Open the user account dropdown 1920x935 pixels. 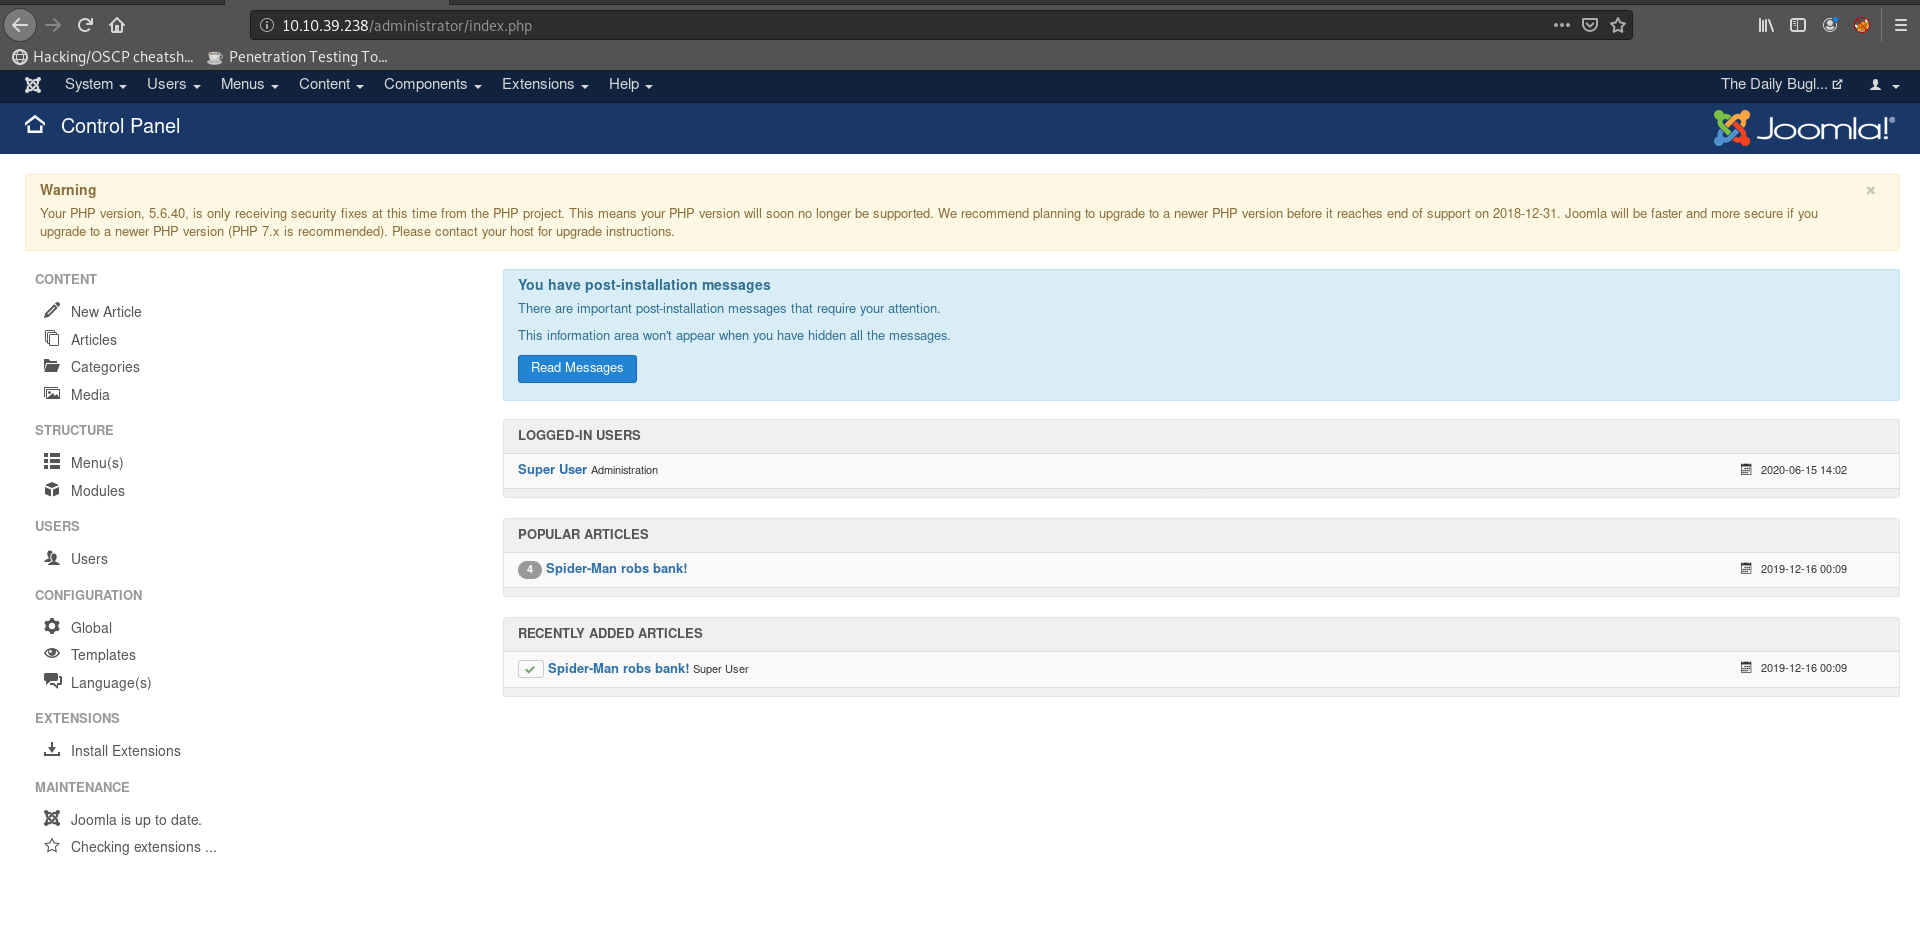tap(1884, 85)
